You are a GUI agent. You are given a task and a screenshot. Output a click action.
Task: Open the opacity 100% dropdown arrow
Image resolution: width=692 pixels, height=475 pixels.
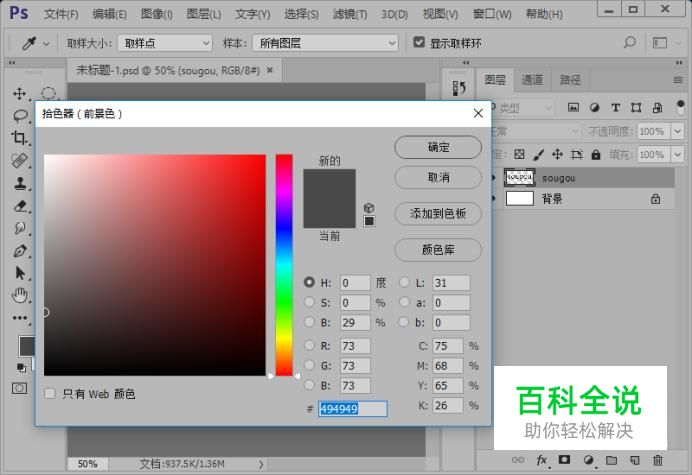click(x=677, y=131)
